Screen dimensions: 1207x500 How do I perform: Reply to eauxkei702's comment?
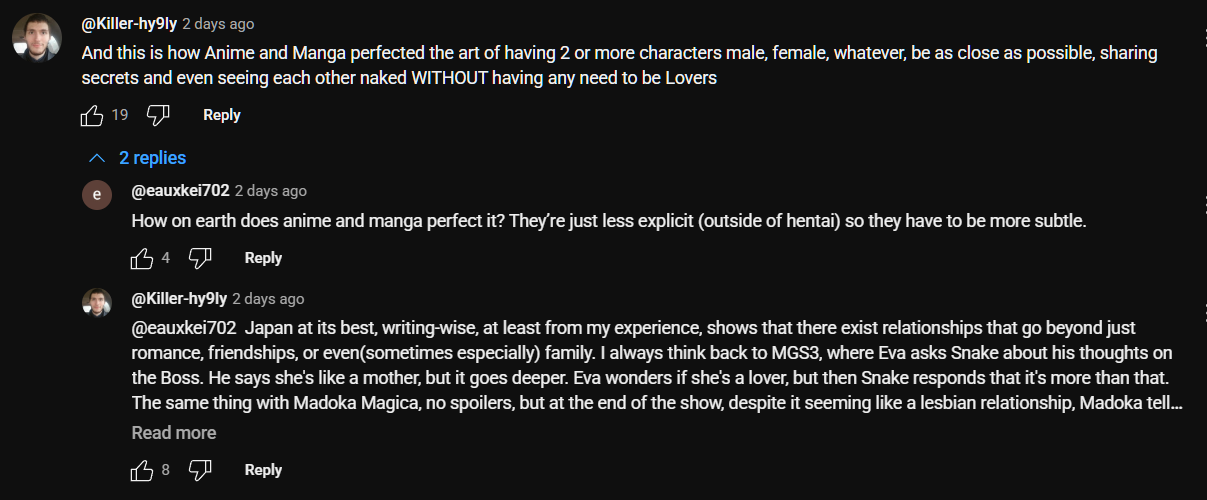coord(263,258)
